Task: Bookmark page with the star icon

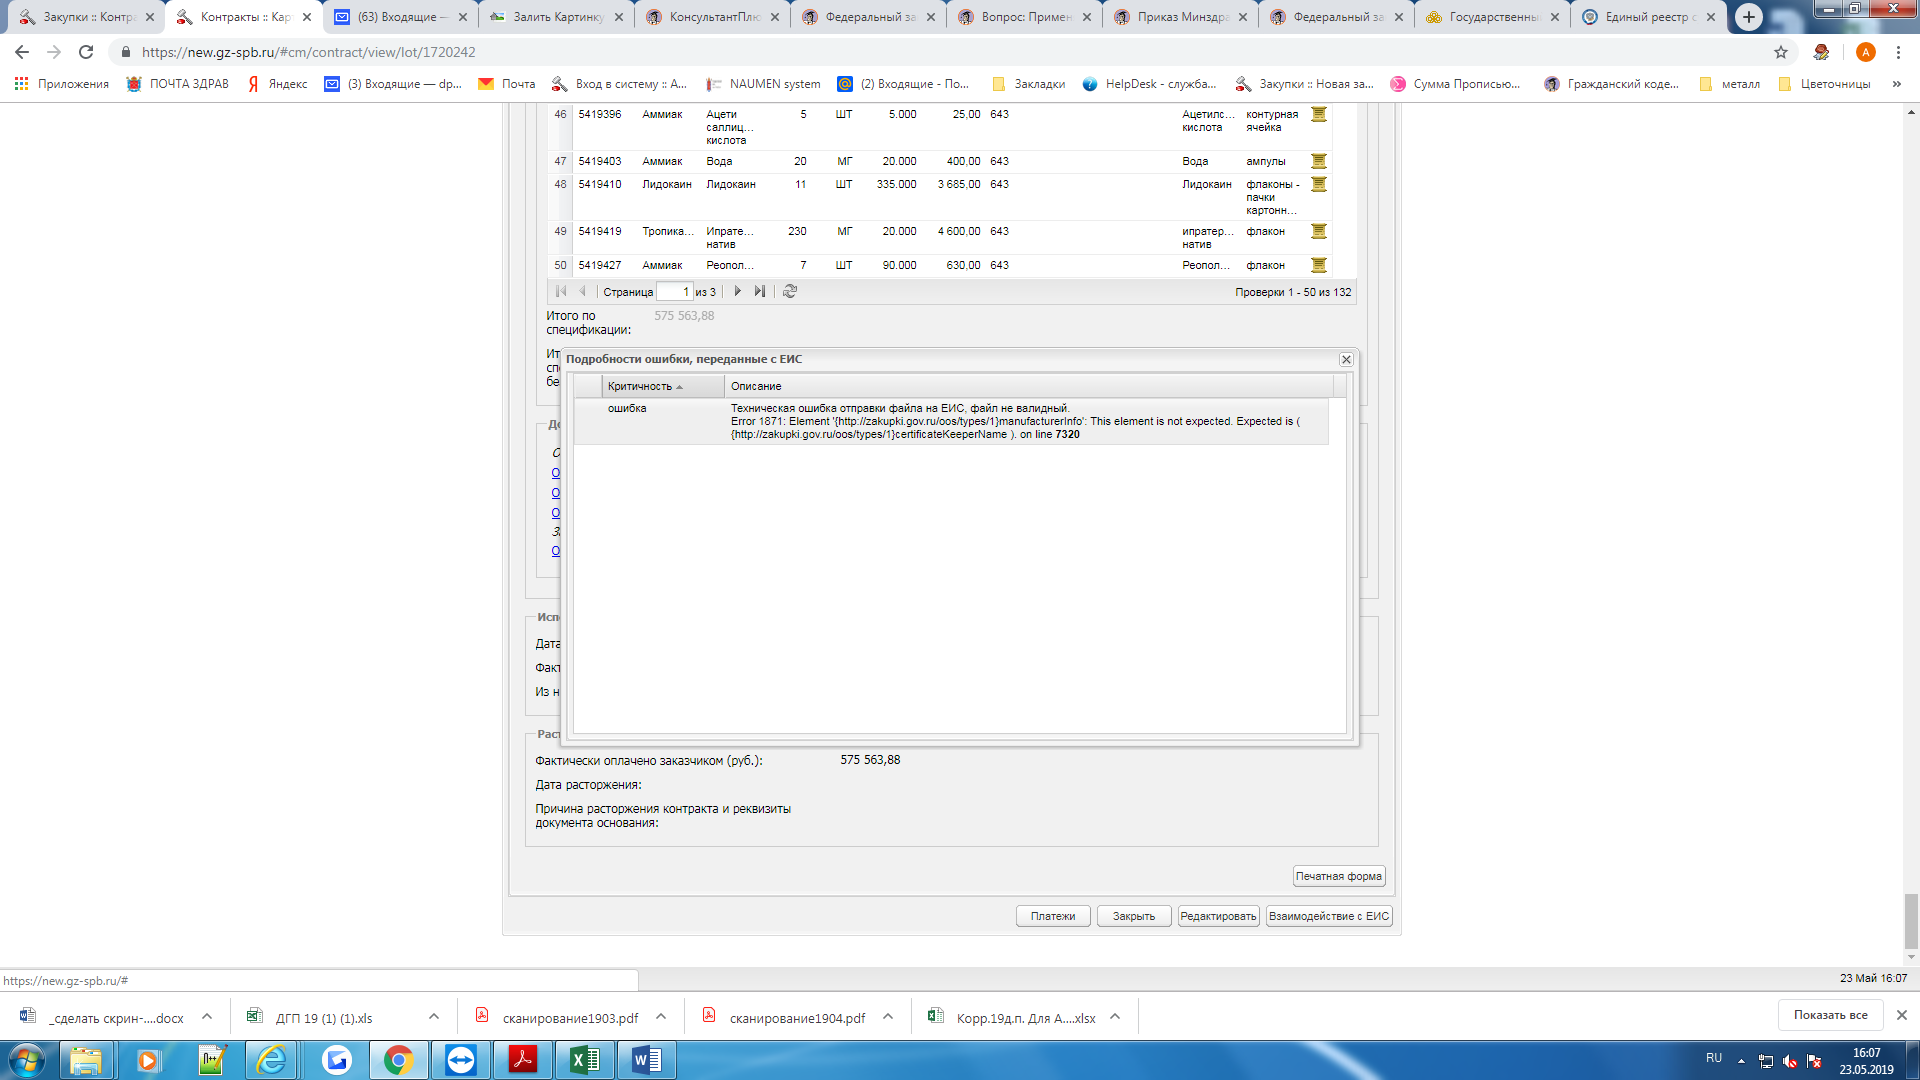Action: coord(1780,52)
